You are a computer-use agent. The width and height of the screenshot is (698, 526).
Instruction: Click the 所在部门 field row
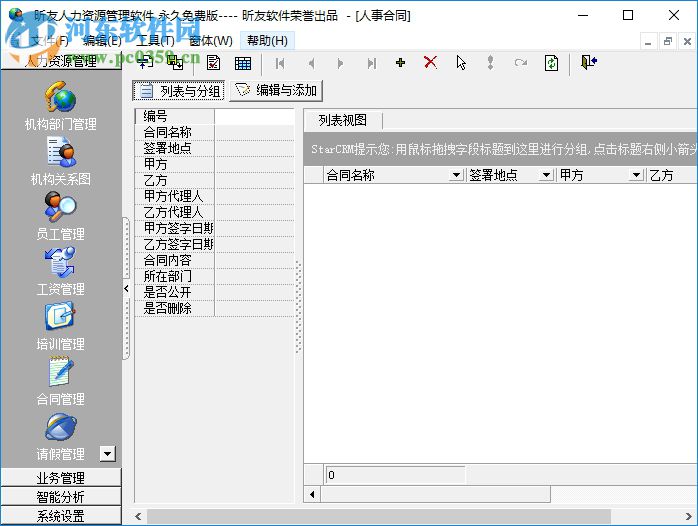point(215,276)
